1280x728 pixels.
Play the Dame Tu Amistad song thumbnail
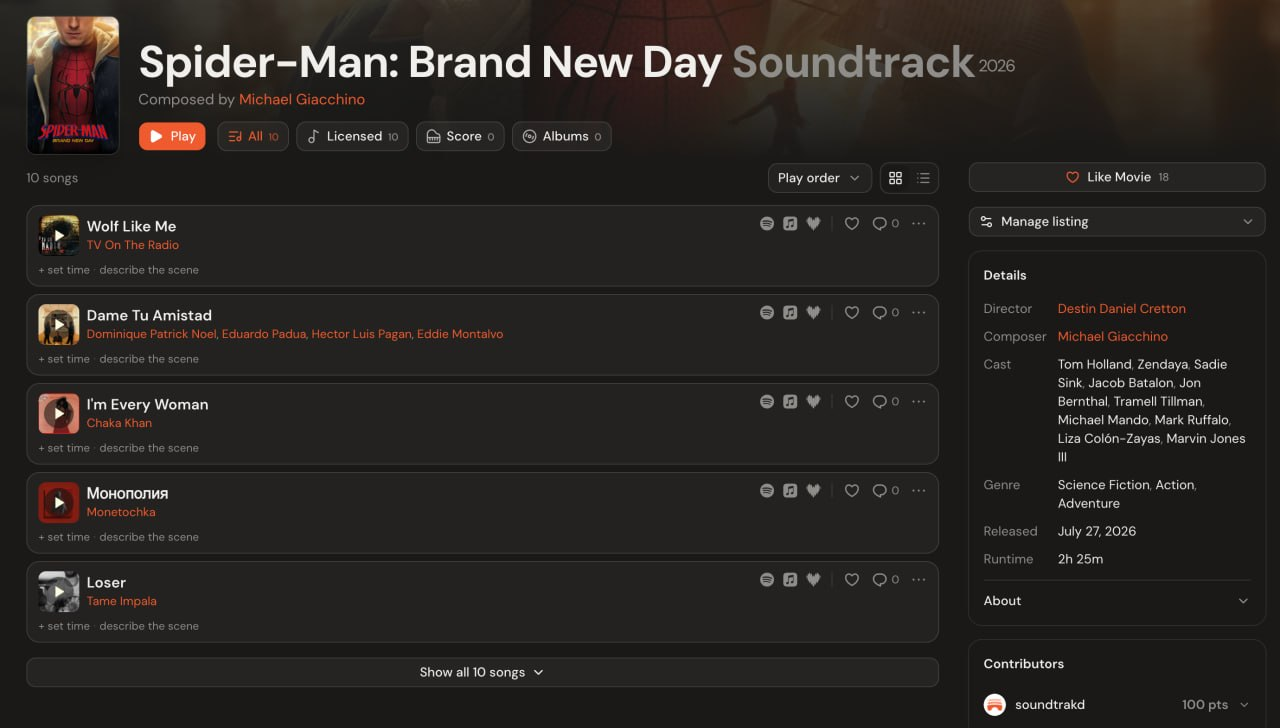59,325
